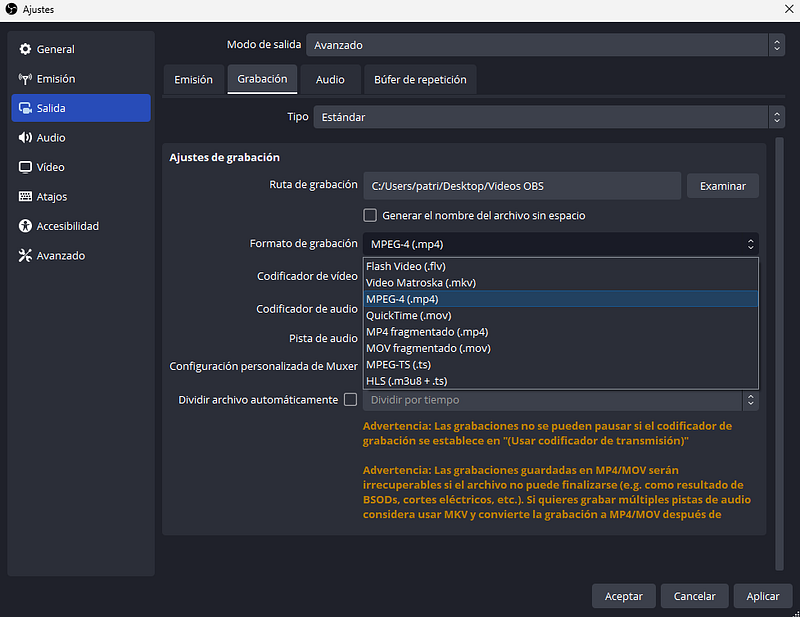800x617 pixels.
Task: Click the OBS logo in title bar
Action: (x=11, y=9)
